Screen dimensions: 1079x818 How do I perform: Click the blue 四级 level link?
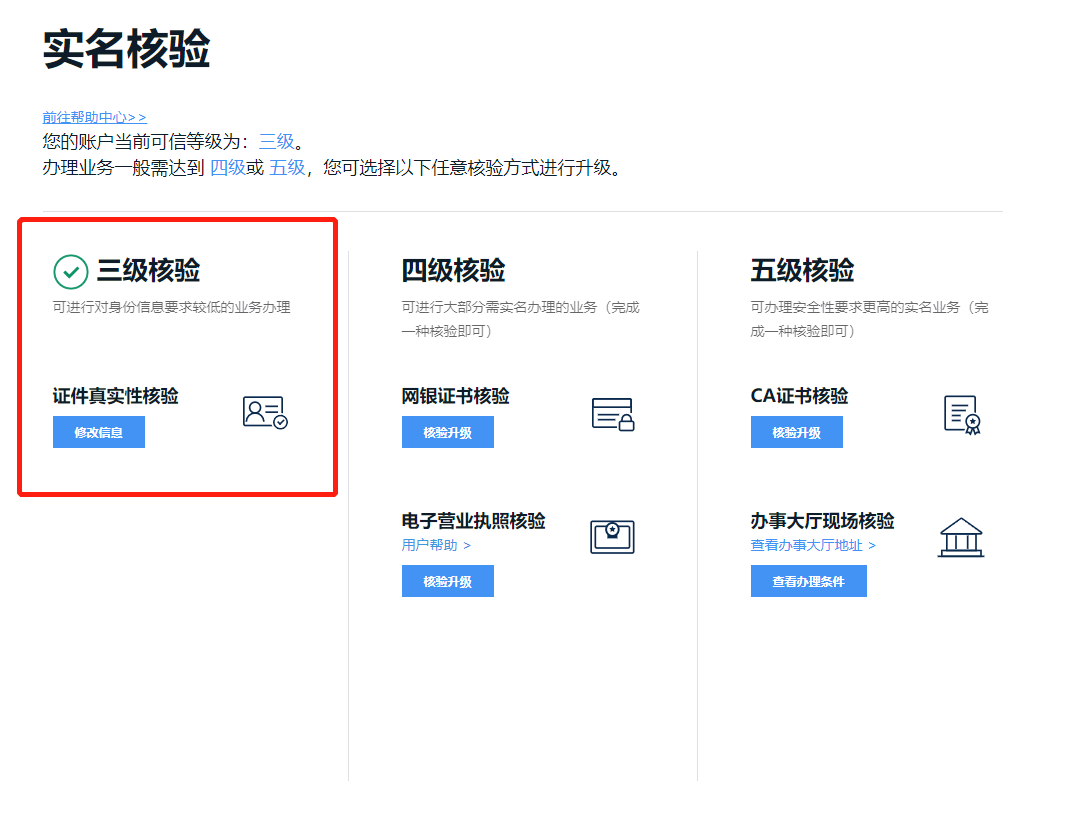(x=227, y=167)
